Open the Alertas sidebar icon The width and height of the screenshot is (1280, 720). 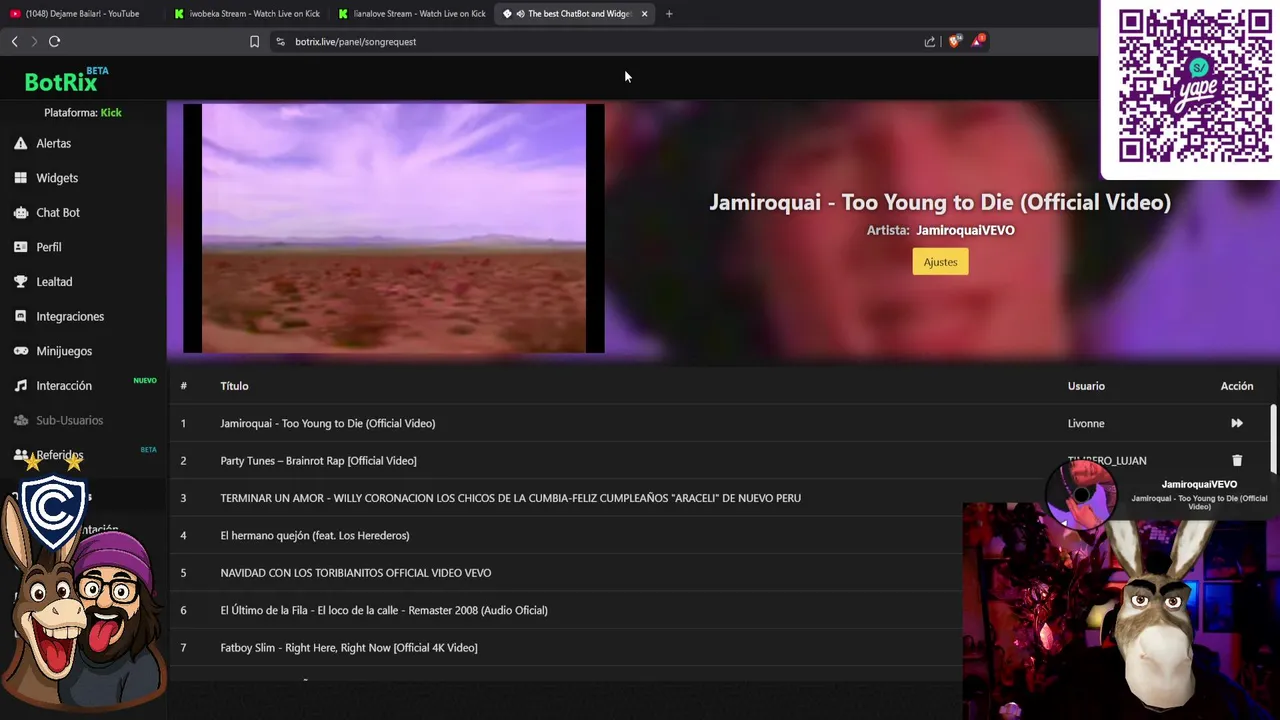20,144
